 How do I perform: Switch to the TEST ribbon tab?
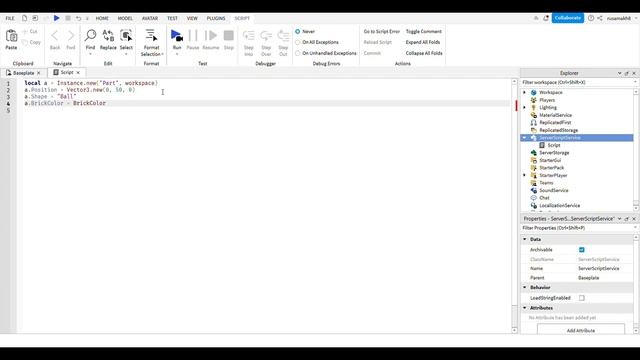[x=172, y=18]
